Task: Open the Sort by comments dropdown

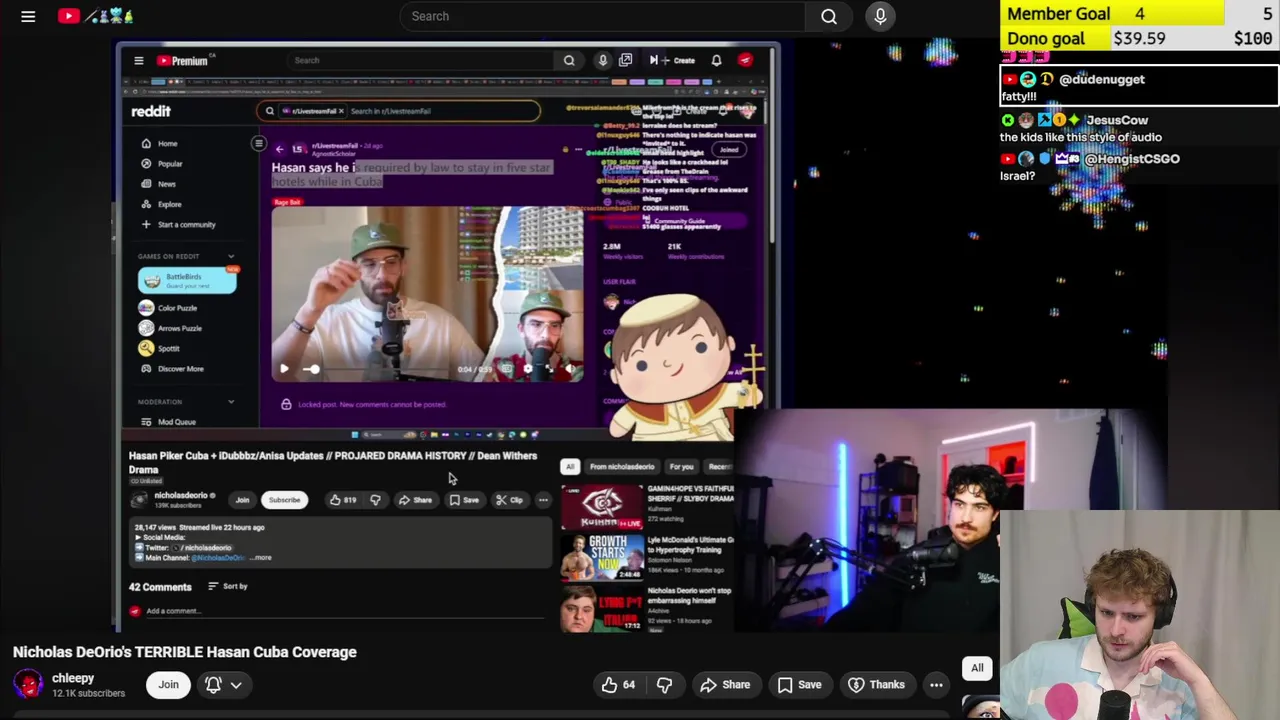Action: click(228, 586)
